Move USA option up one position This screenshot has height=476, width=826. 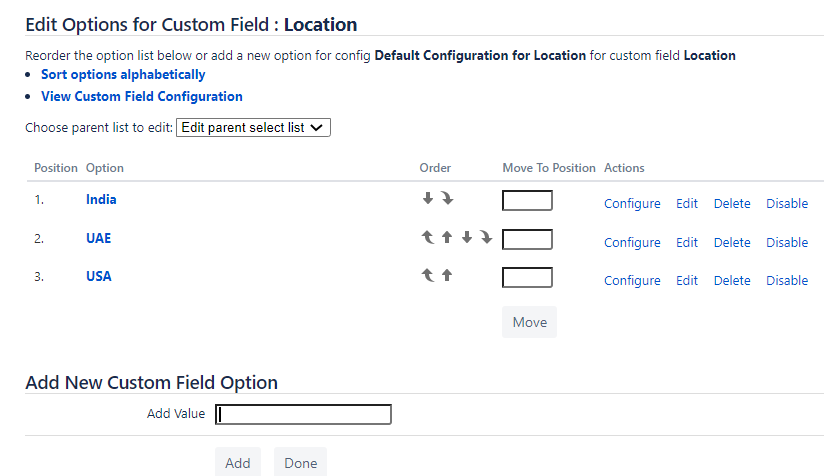click(447, 276)
